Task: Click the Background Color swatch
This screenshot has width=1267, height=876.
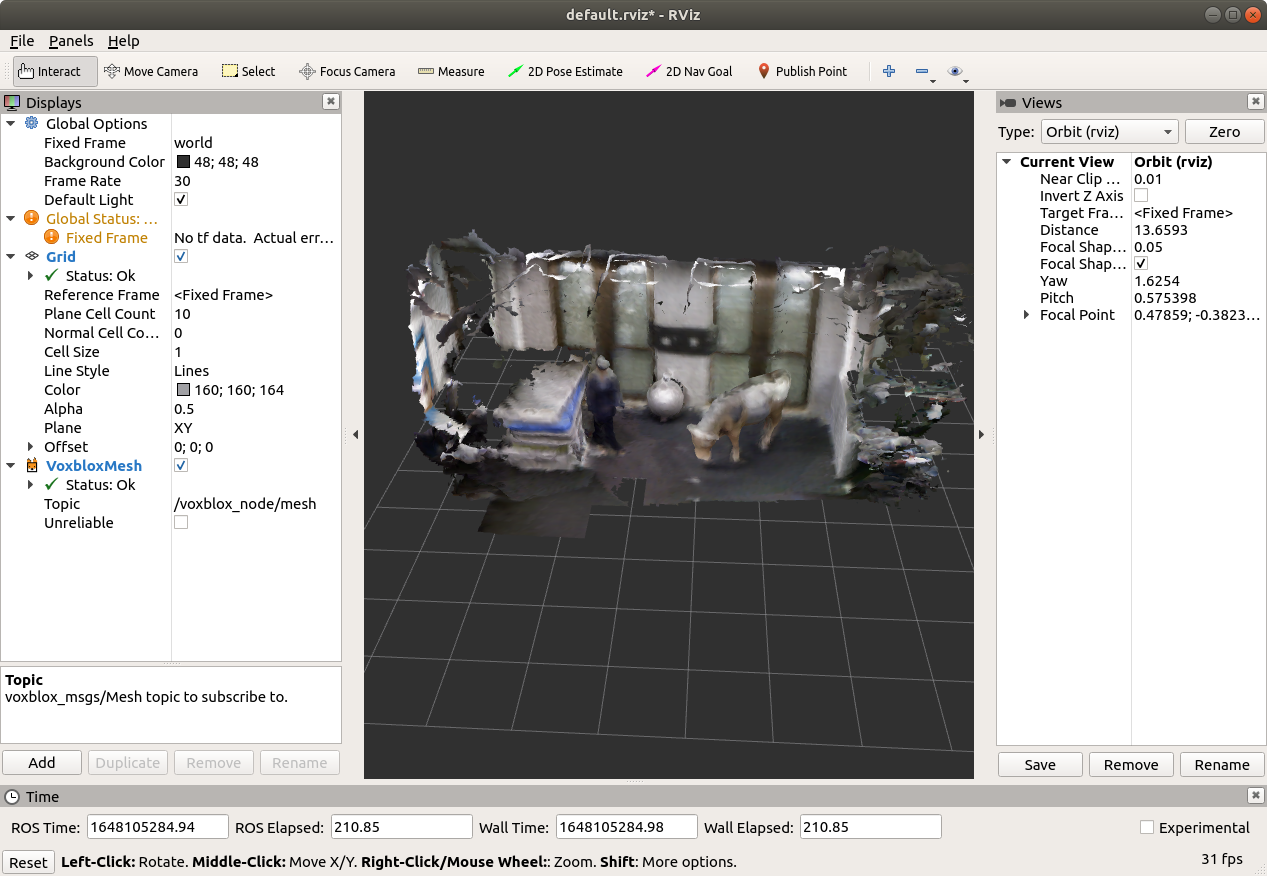Action: (x=184, y=161)
